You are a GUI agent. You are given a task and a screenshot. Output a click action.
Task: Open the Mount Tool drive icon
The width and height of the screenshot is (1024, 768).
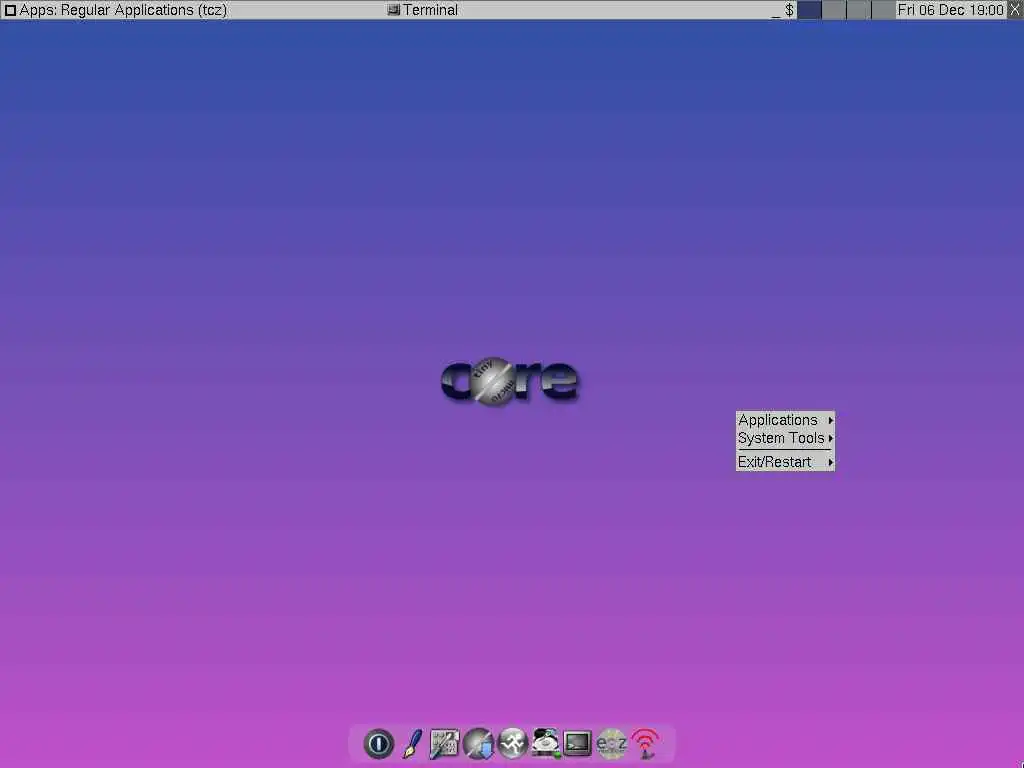pyautogui.click(x=545, y=743)
